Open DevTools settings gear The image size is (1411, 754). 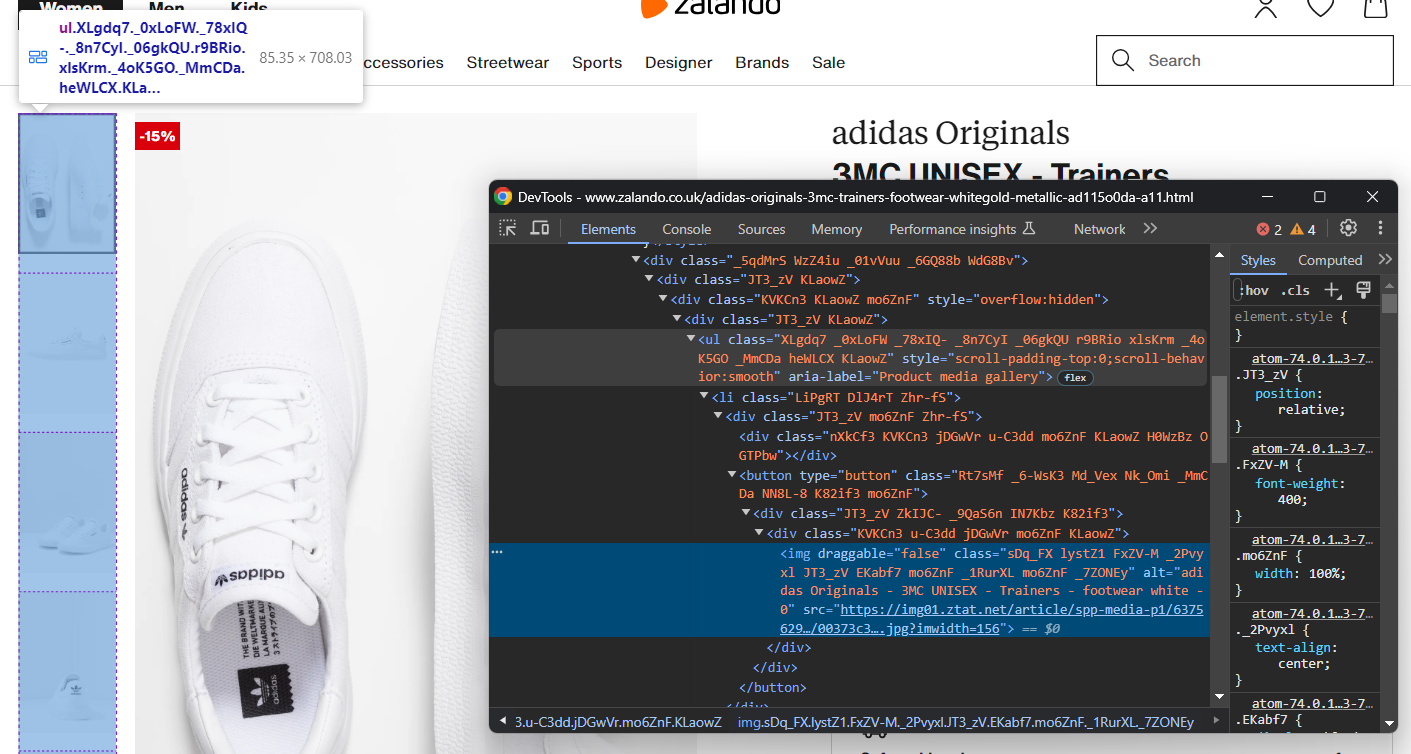pos(1348,228)
